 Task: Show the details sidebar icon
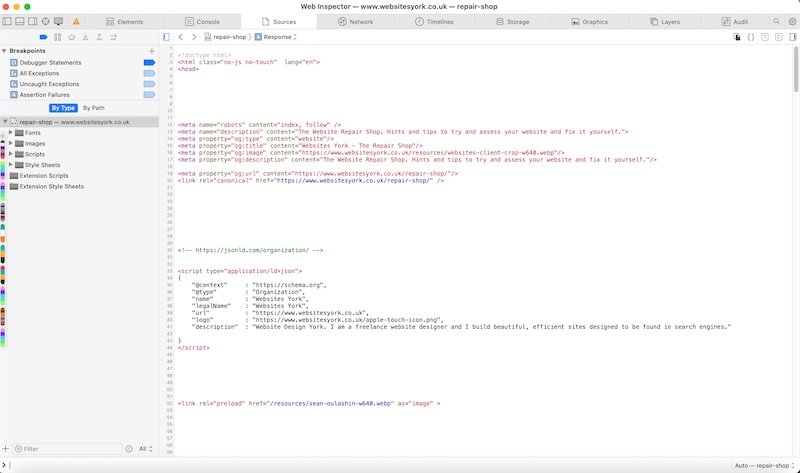[792, 37]
